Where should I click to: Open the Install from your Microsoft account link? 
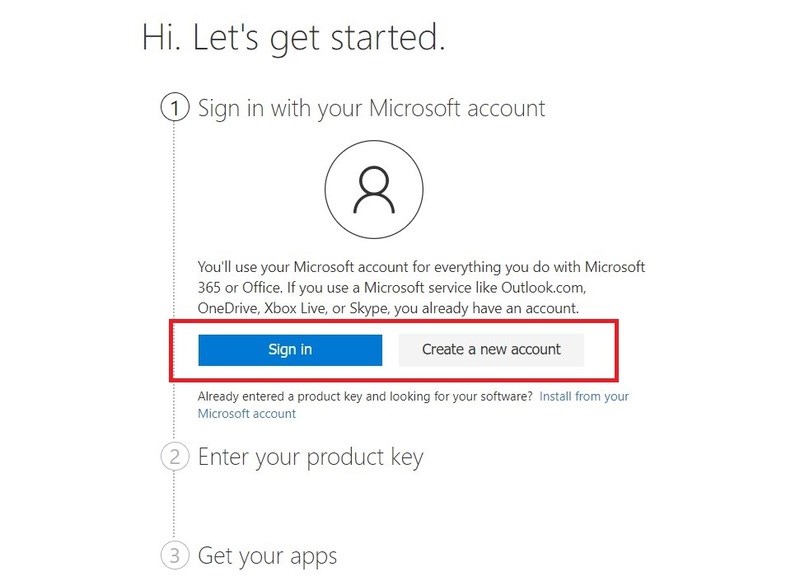583,396
